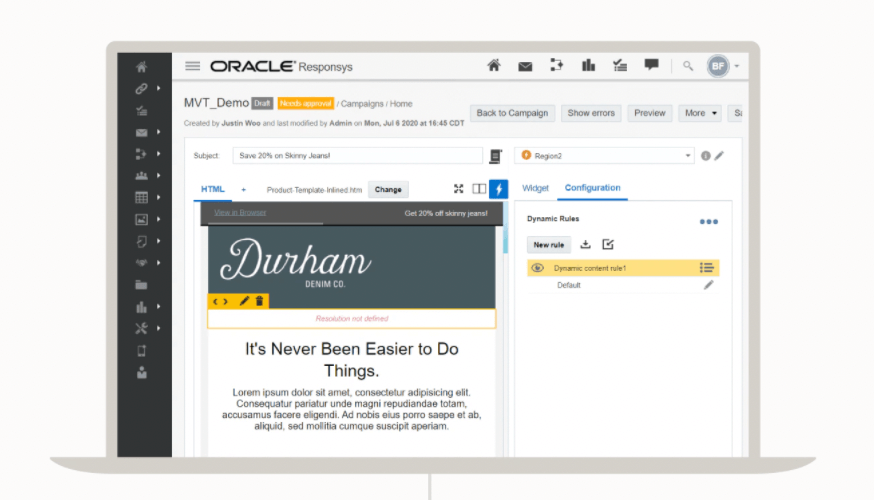Delete region using trash icon

click(259, 301)
